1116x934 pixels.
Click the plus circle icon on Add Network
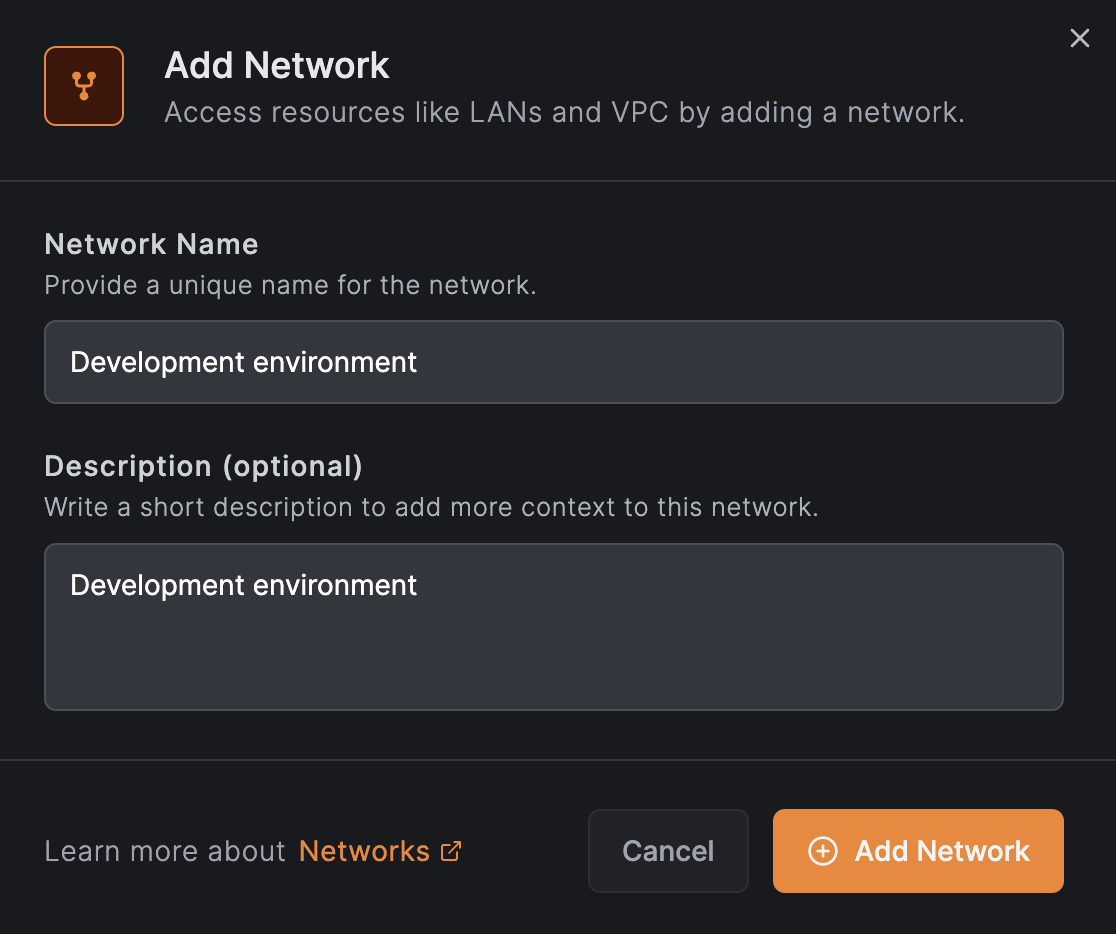coord(822,851)
